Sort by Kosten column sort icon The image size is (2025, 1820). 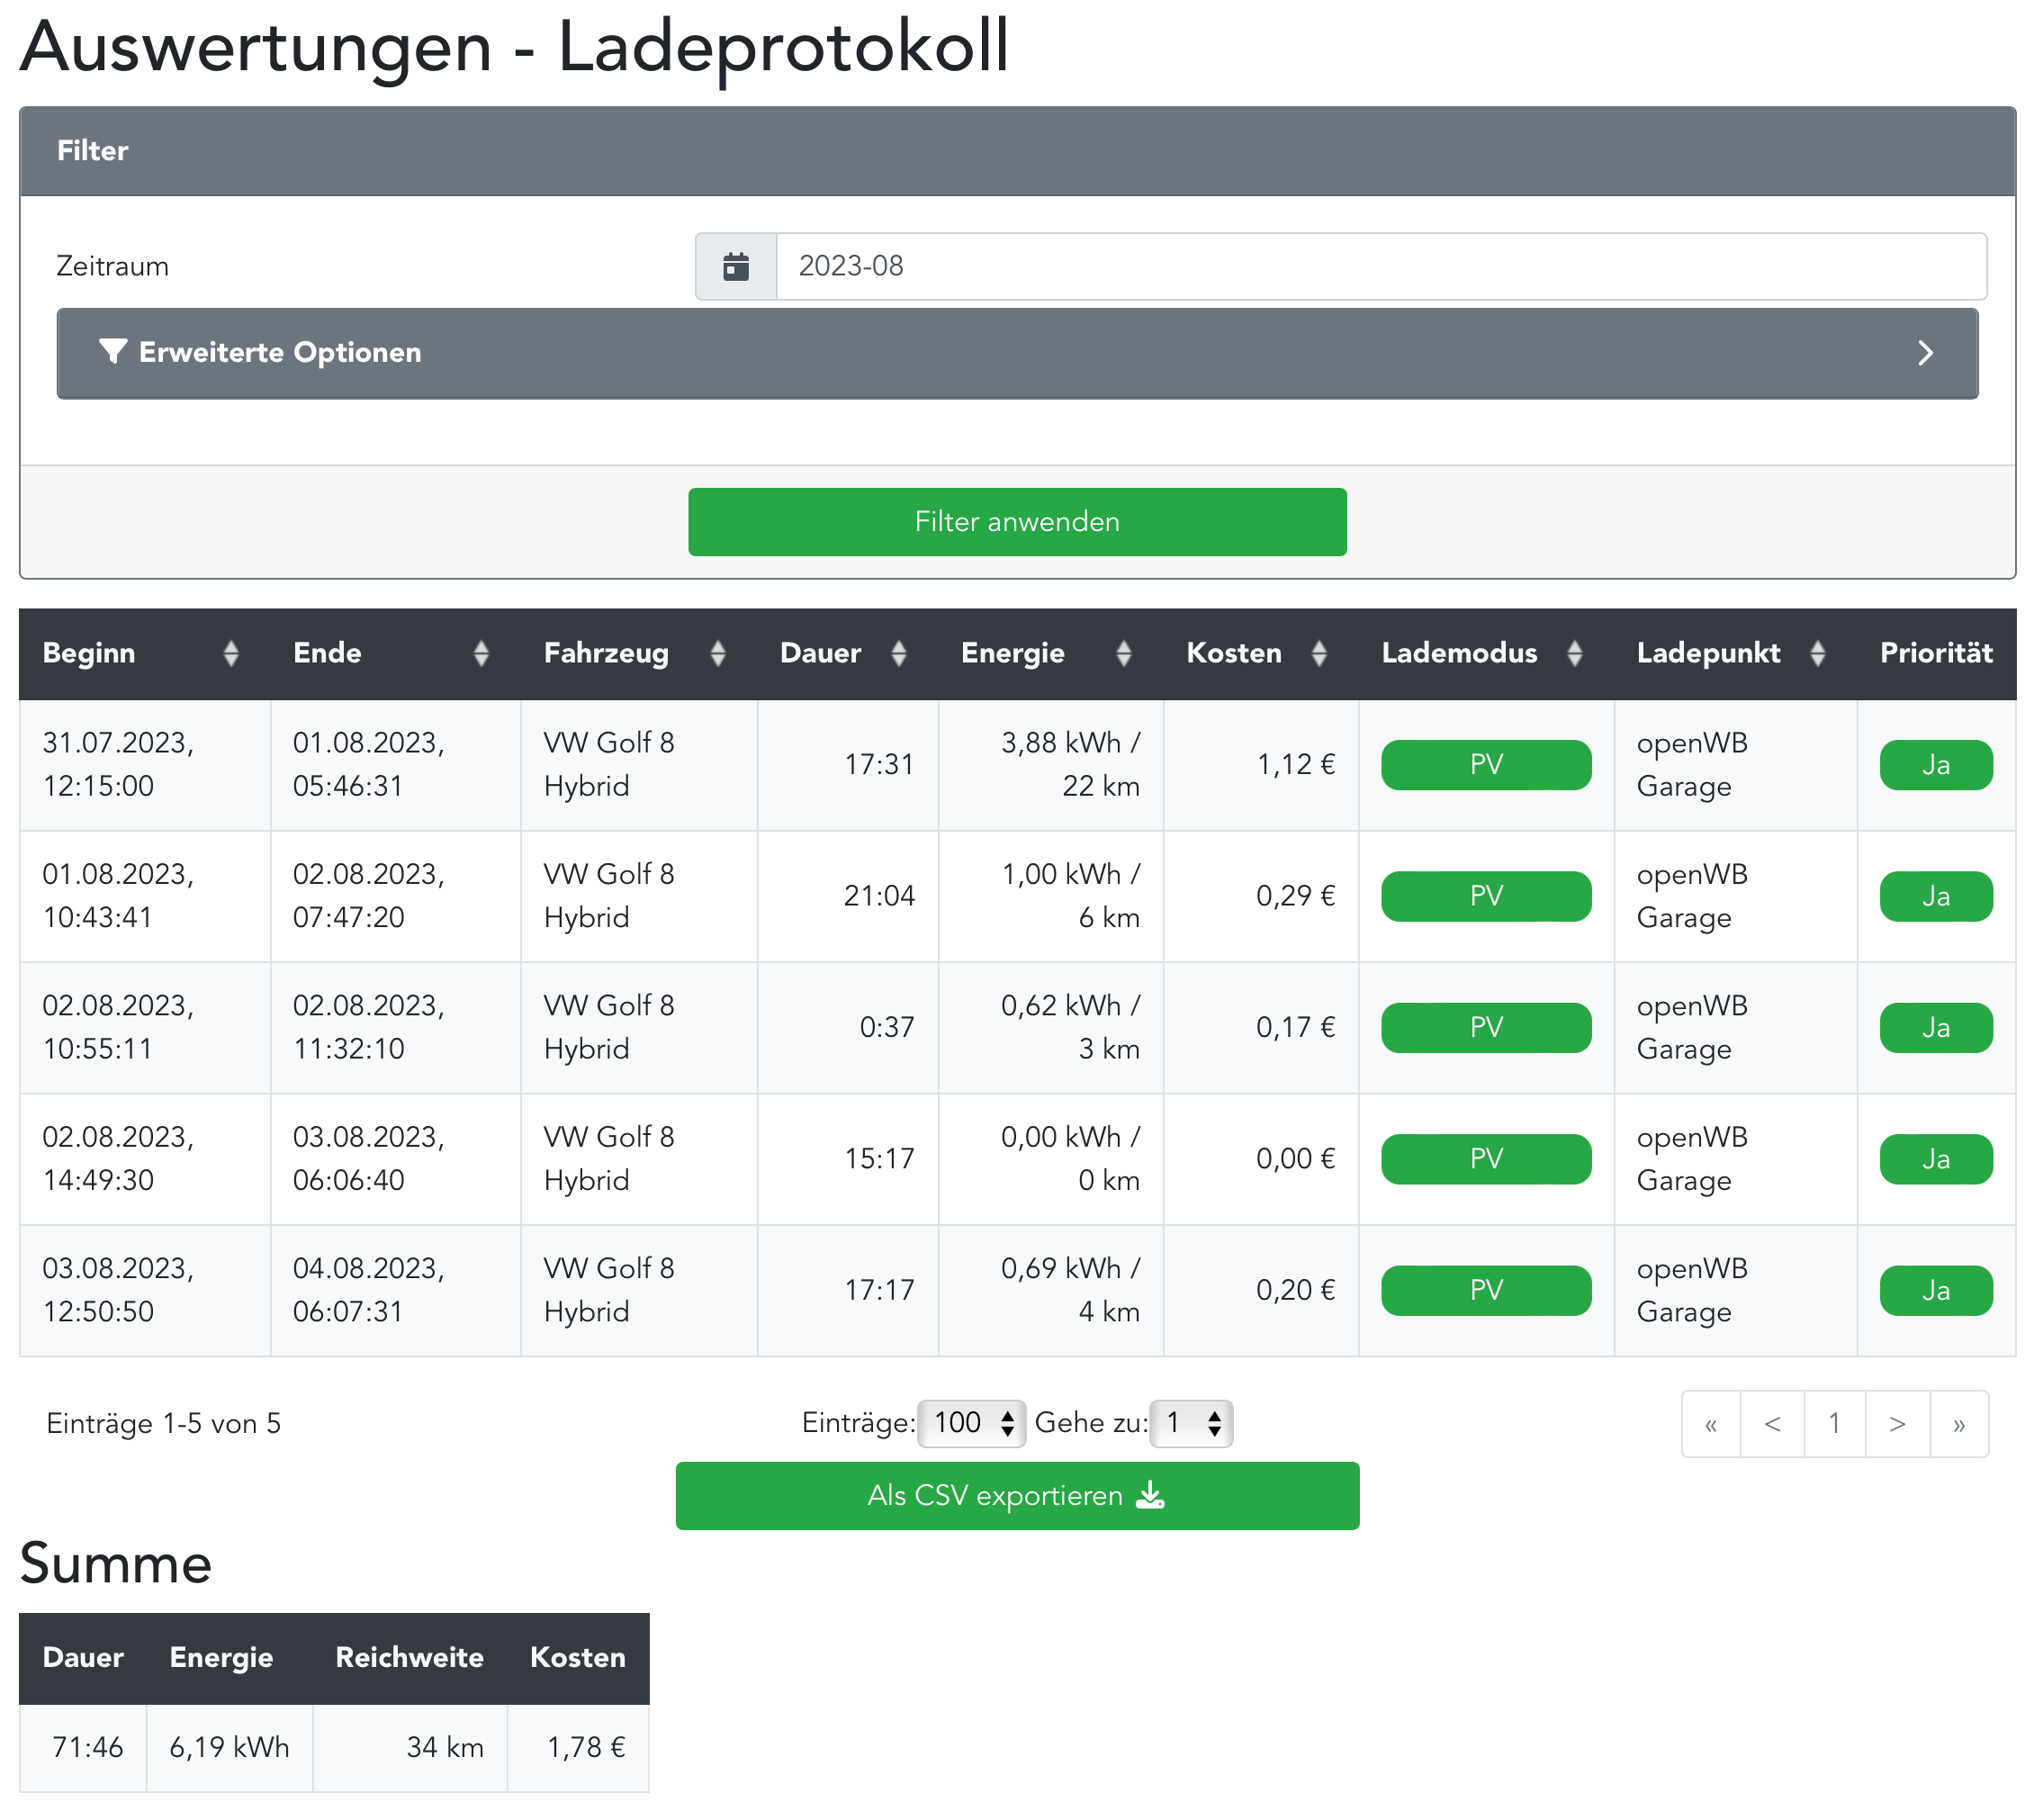point(1318,653)
